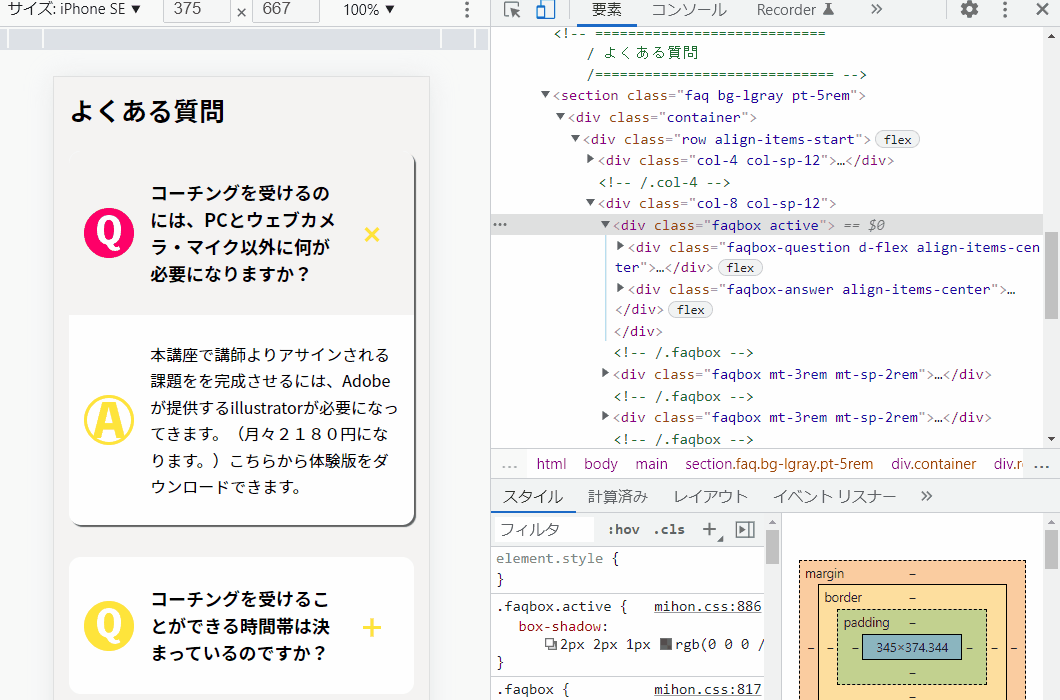Toggle the device toolbar icon
Screen dimensions: 1060x700
[545, 9]
